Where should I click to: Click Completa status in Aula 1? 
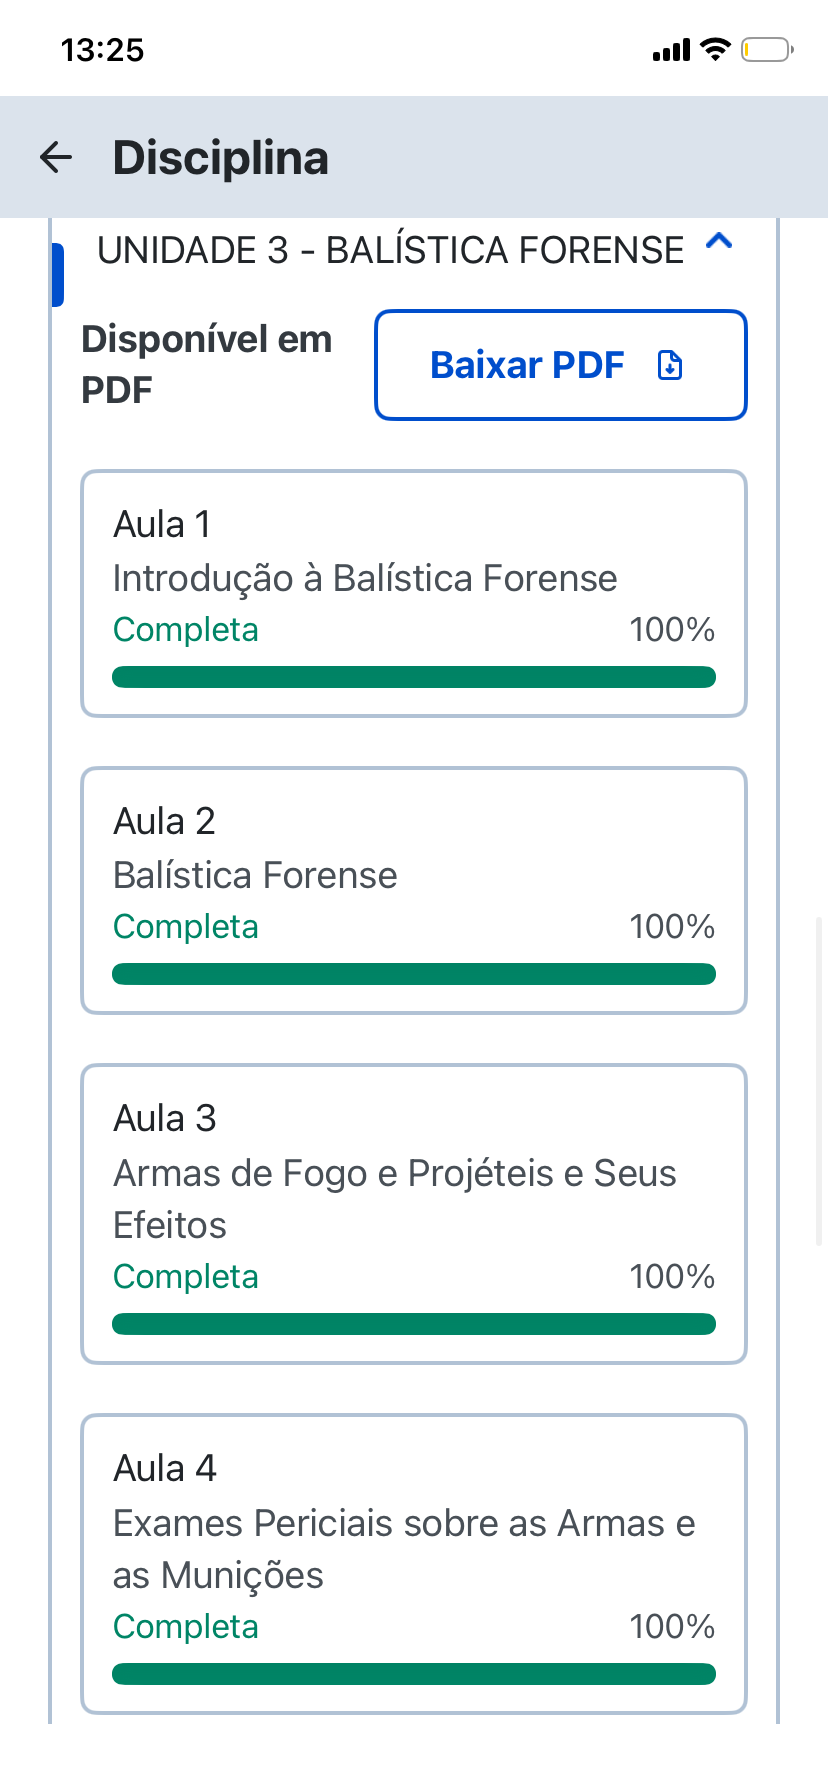(x=186, y=630)
